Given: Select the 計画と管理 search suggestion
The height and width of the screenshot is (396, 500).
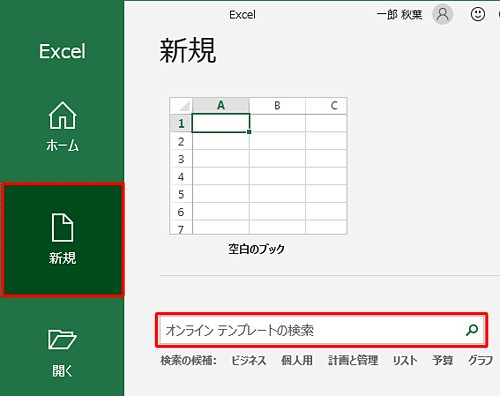Looking at the screenshot, I should point(353,360).
